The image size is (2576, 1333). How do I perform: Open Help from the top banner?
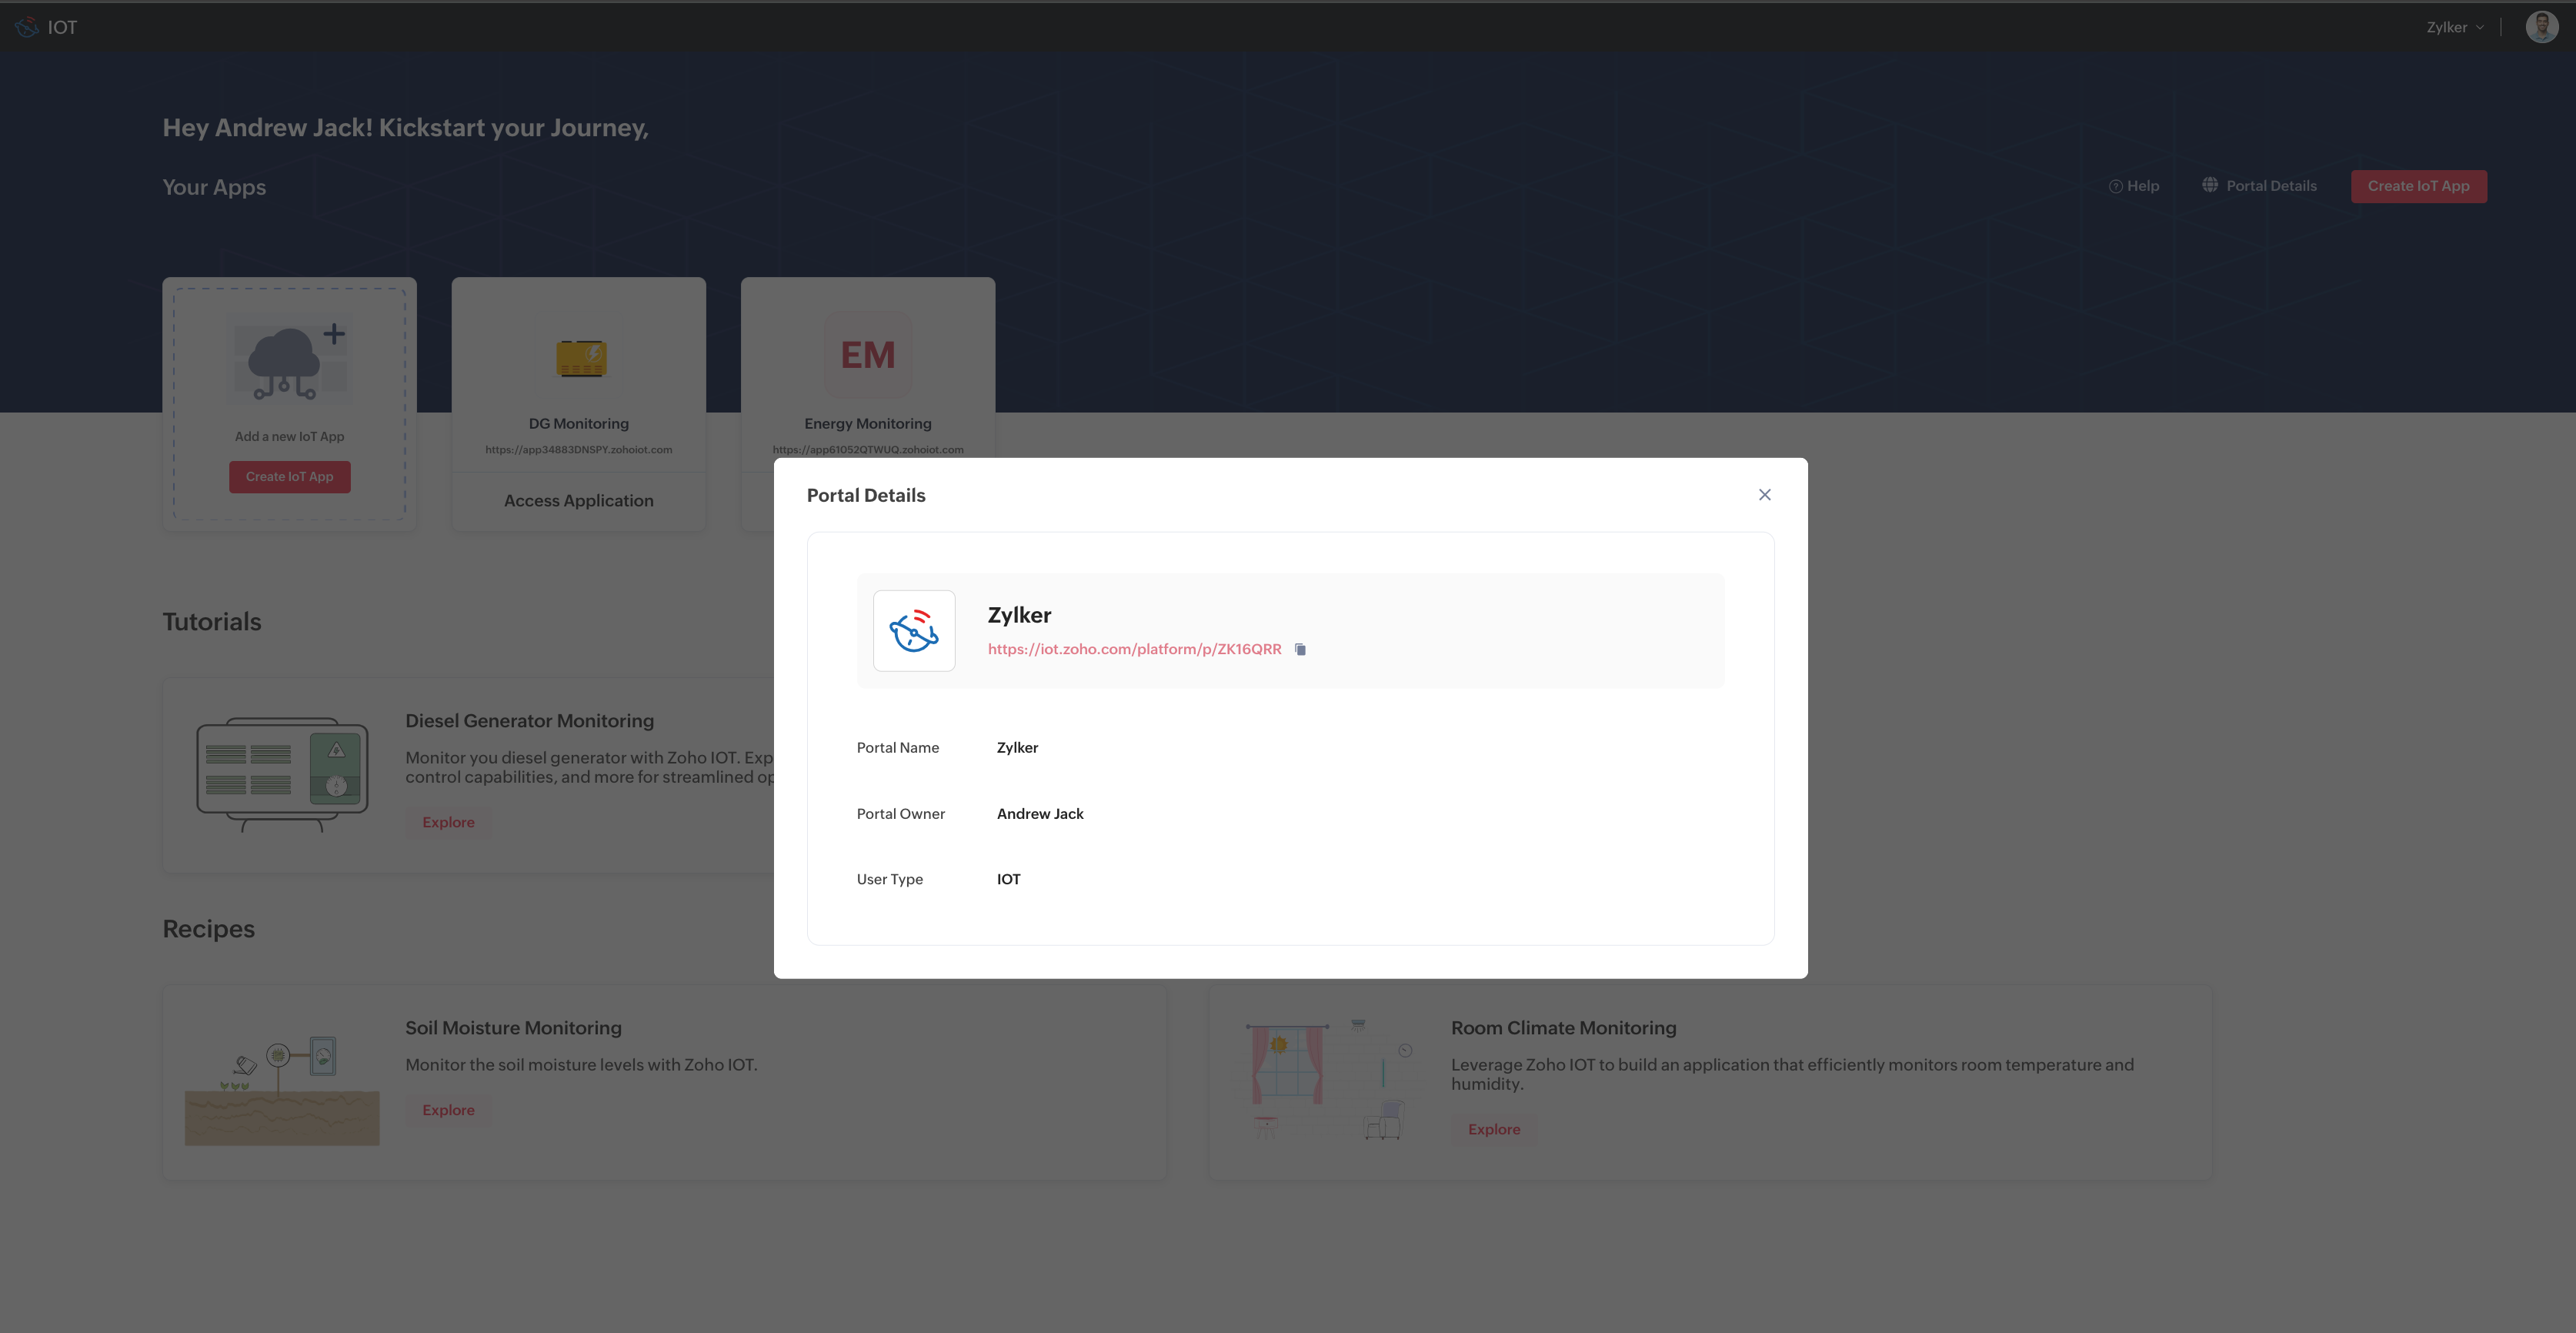click(x=2134, y=186)
